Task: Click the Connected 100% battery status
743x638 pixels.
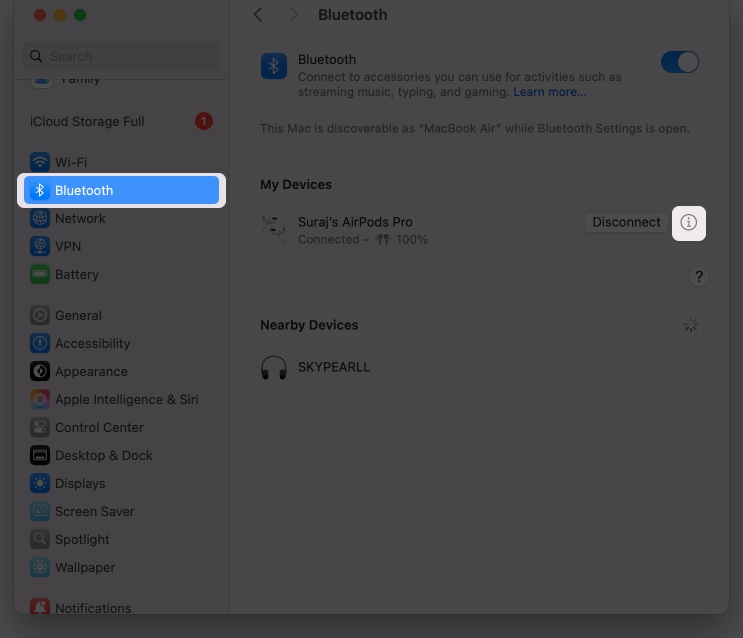Action: pos(362,239)
